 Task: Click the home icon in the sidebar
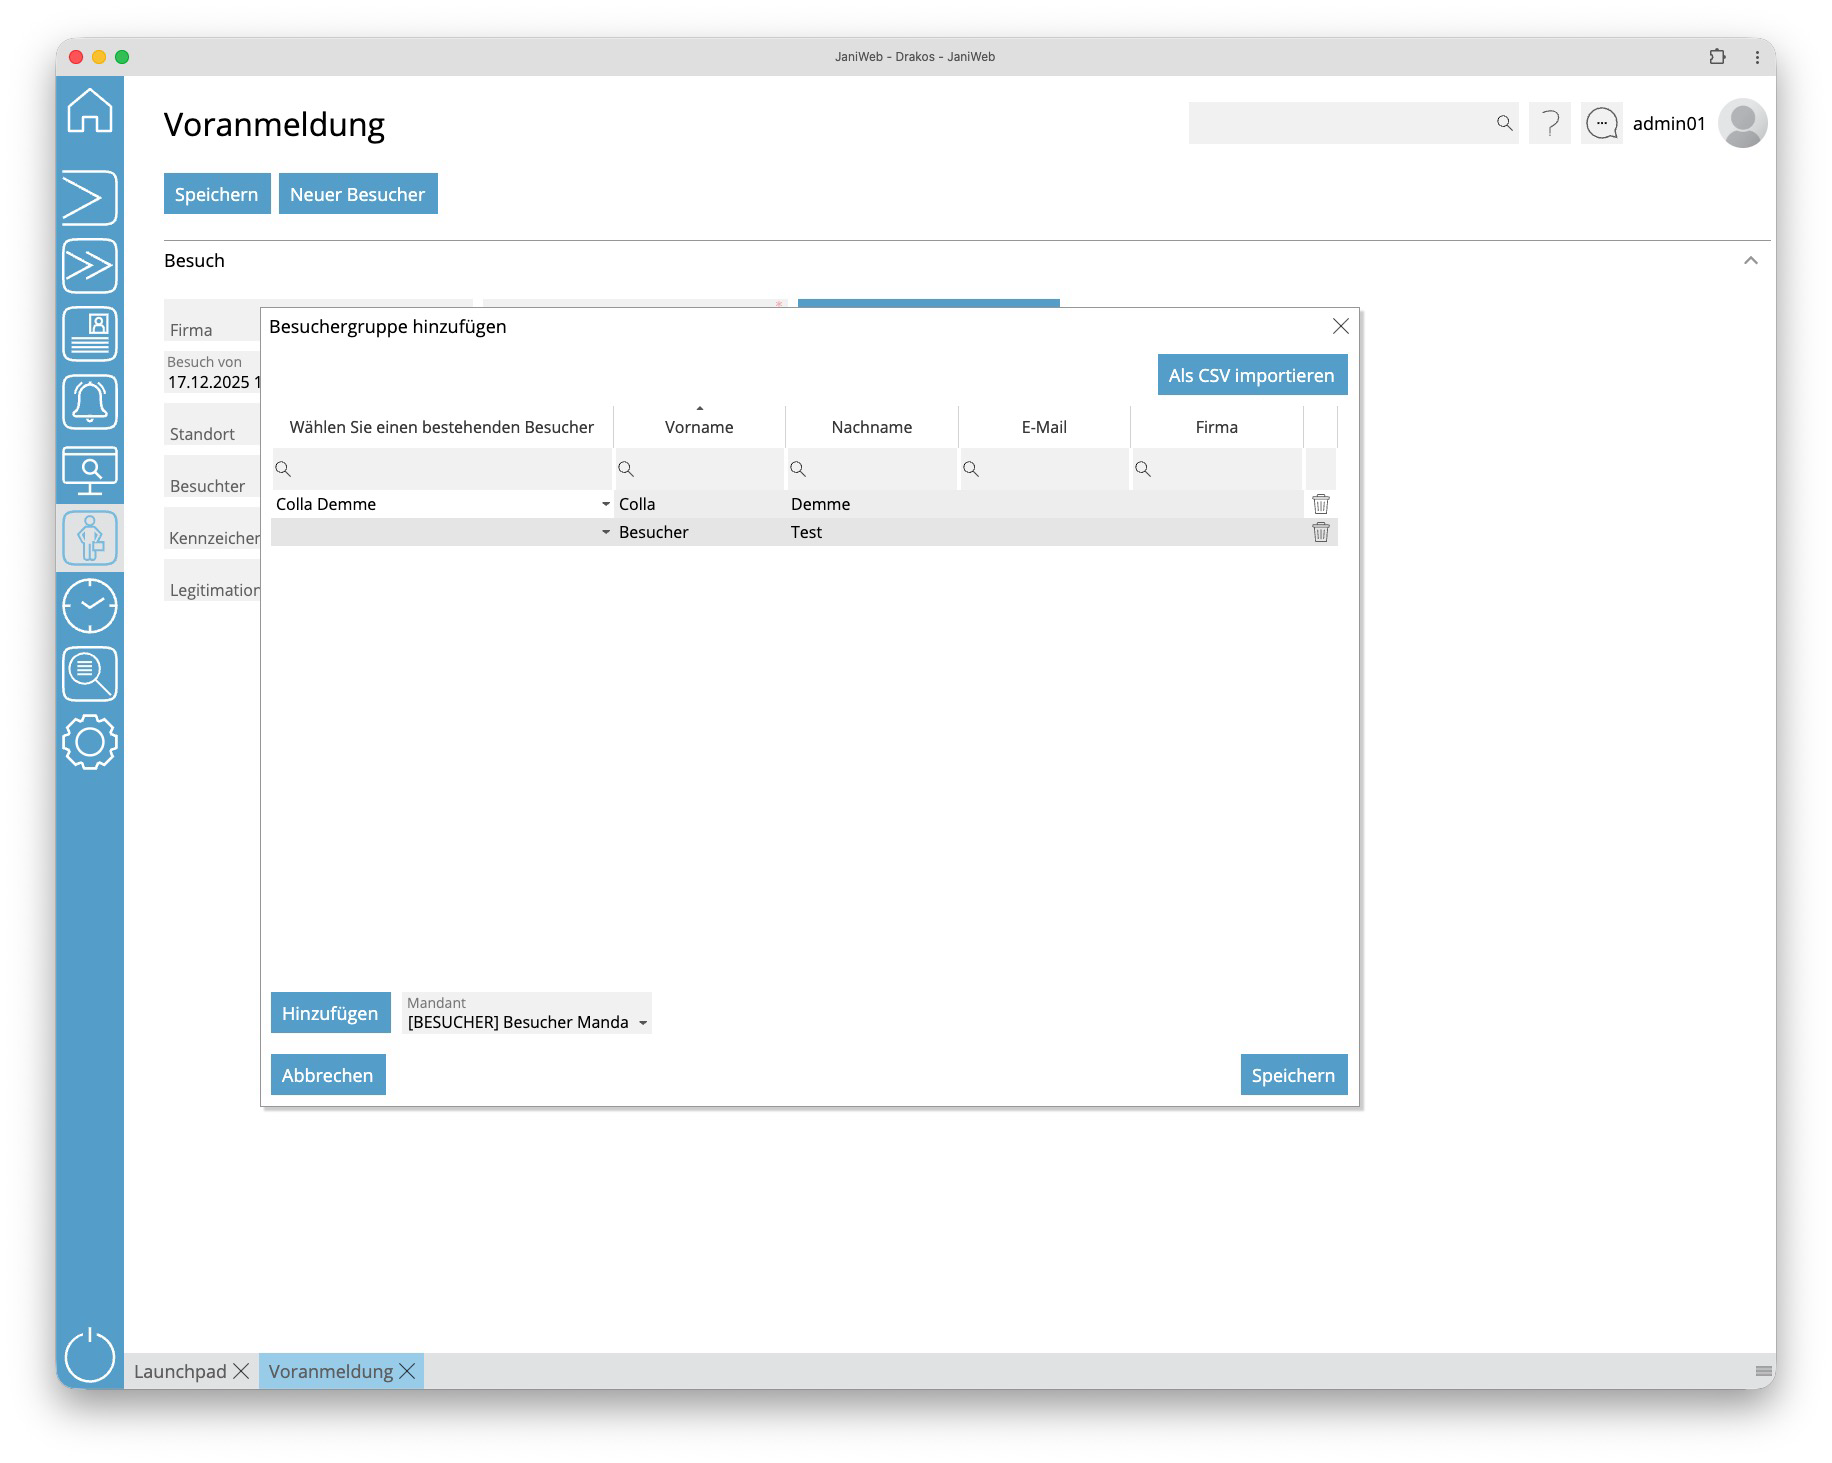point(90,110)
